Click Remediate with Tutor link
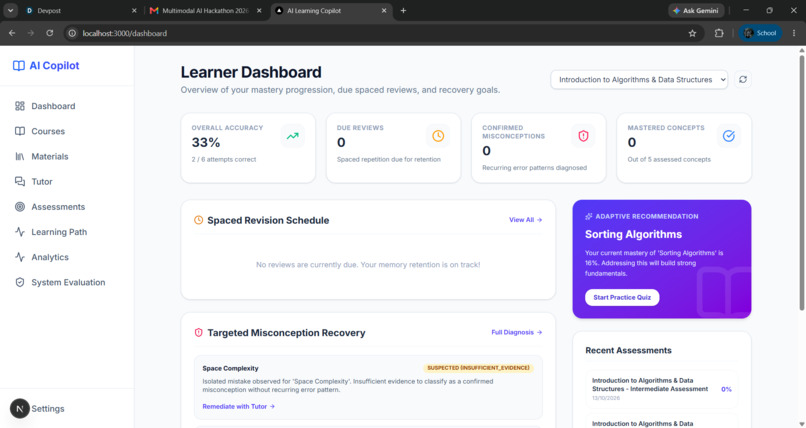This screenshot has width=806, height=428. [239, 406]
